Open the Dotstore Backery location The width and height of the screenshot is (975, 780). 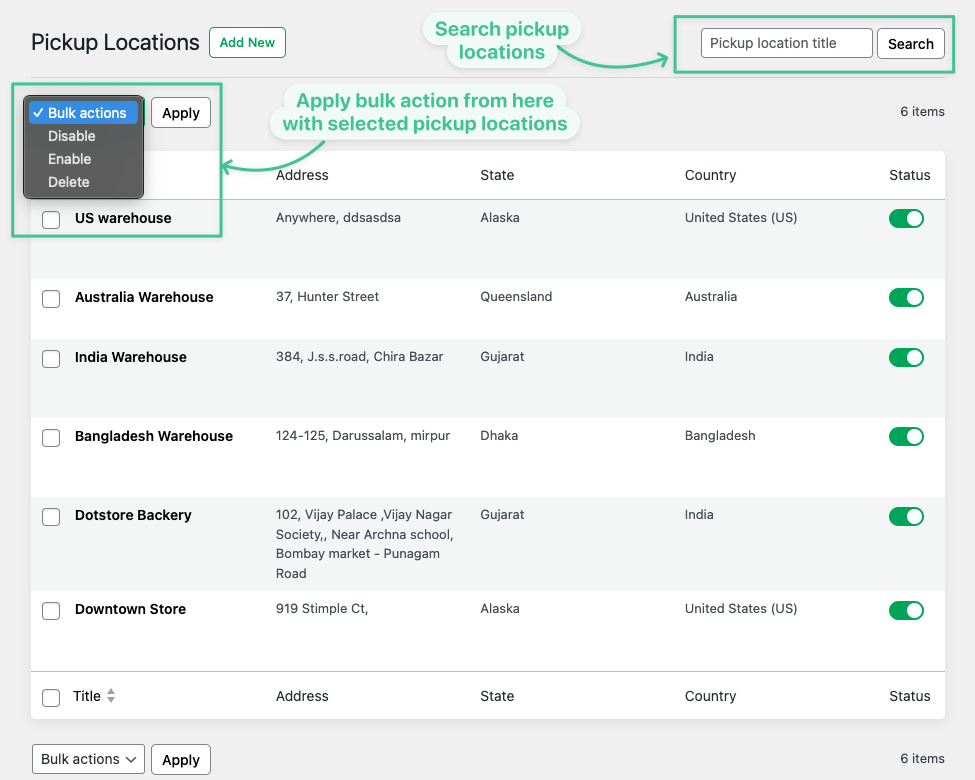click(133, 516)
